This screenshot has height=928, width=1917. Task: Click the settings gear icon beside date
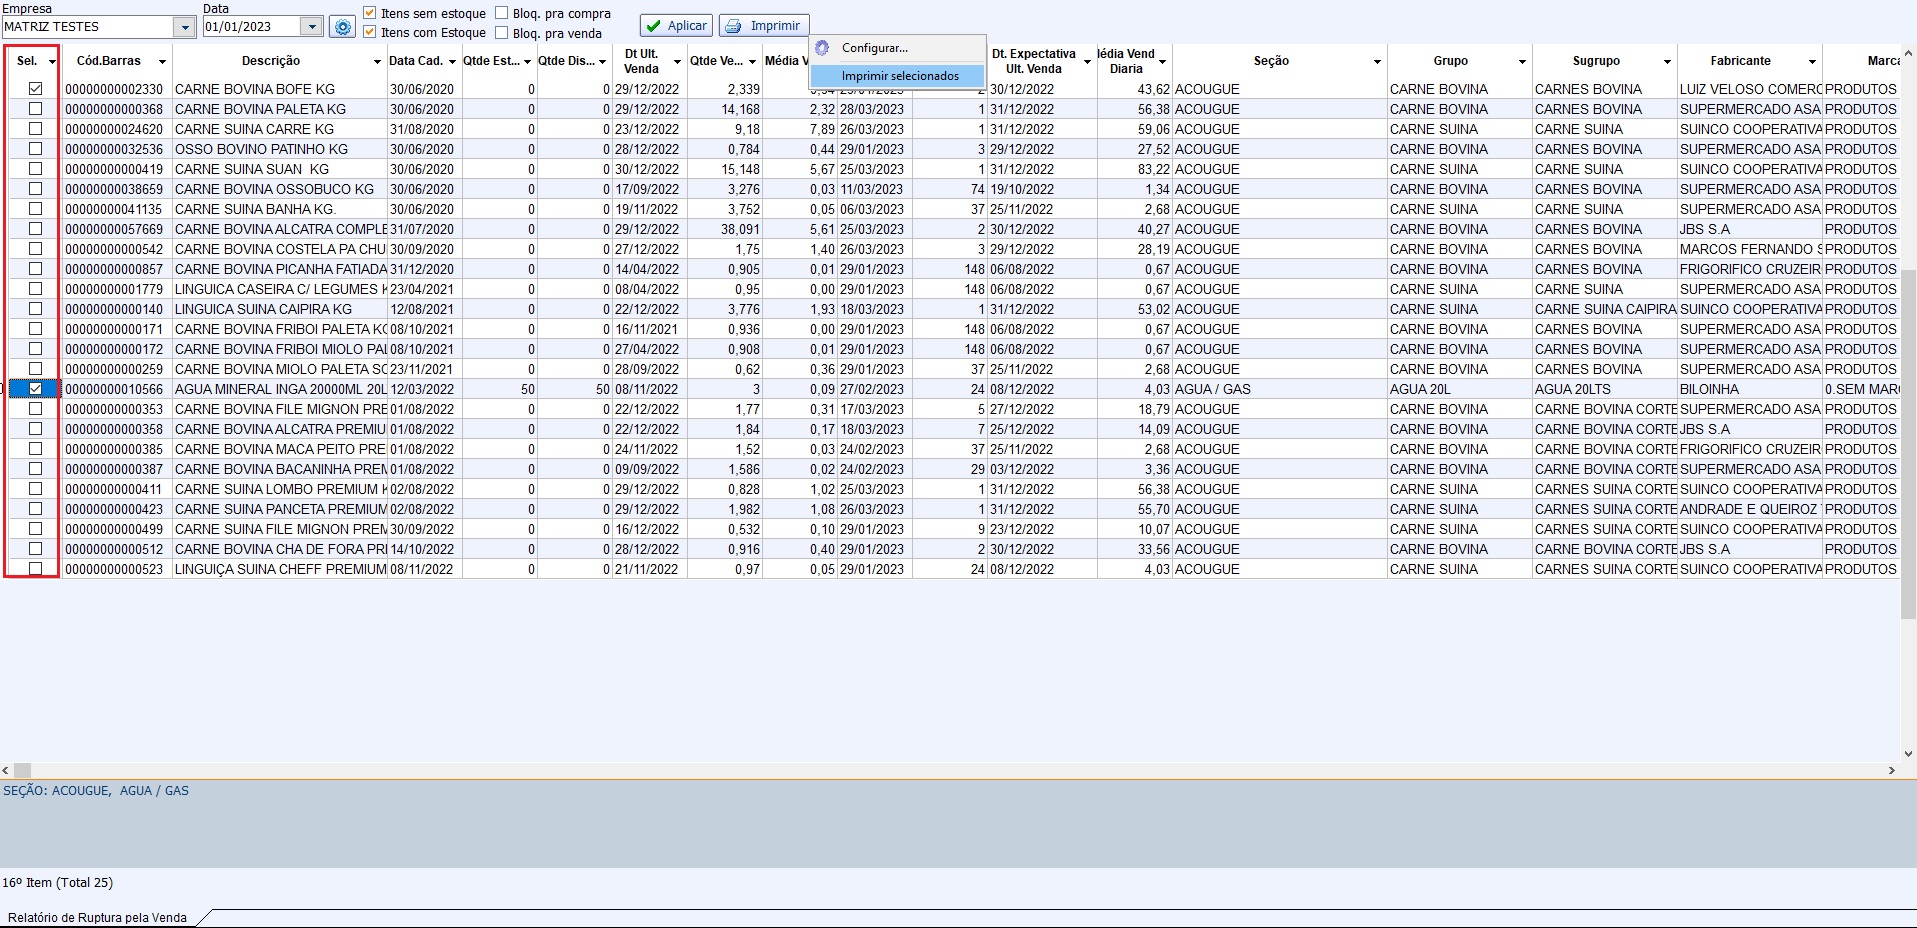(342, 27)
